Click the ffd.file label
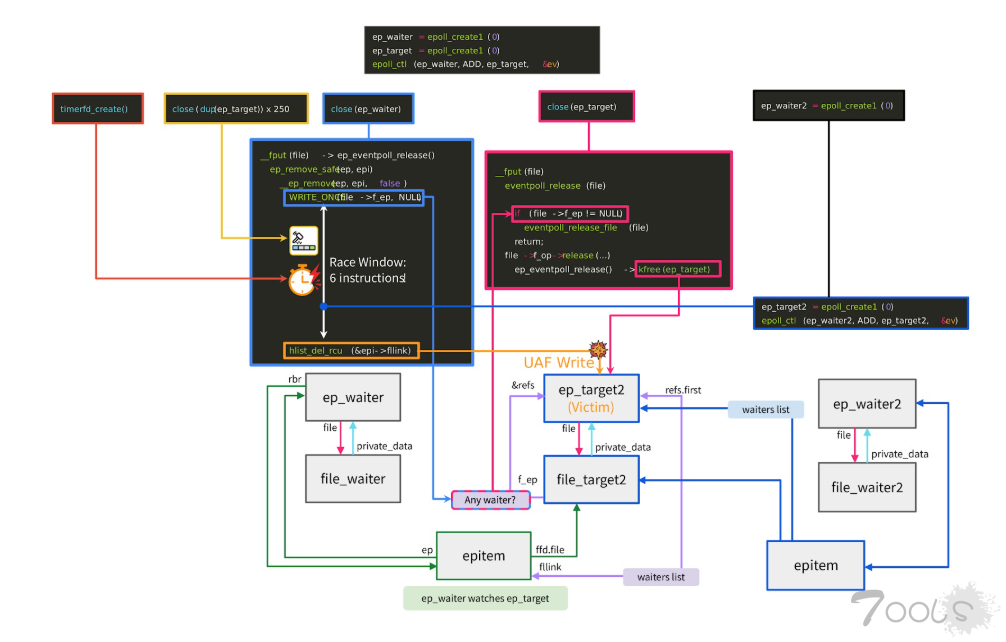 tap(550, 550)
